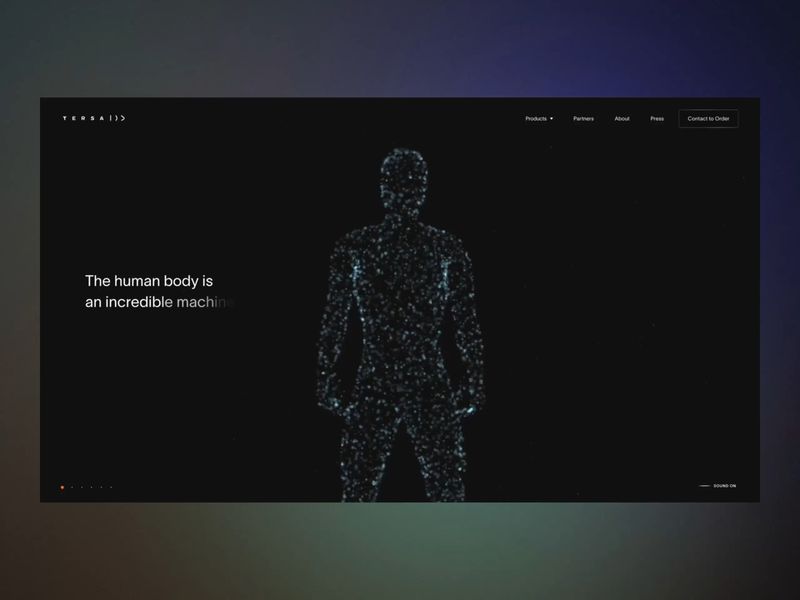Toggle the SOUND ON control
This screenshot has height=600, width=800.
coord(725,486)
